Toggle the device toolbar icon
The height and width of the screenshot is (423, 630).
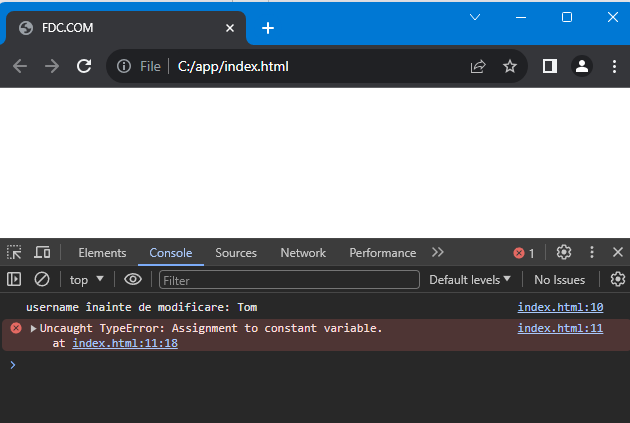[x=42, y=253]
